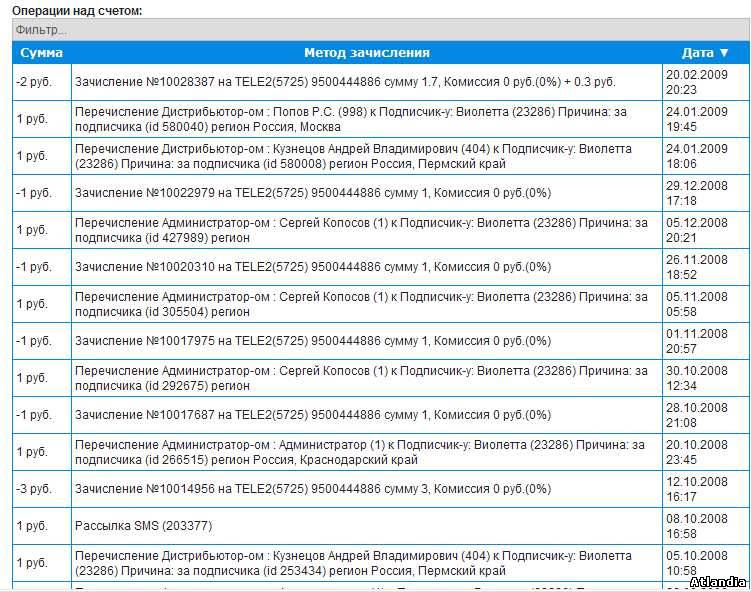Click the Зачисление №10022979 entry
Image resolution: width=751 pixels, height=592 pixels.
(313, 193)
